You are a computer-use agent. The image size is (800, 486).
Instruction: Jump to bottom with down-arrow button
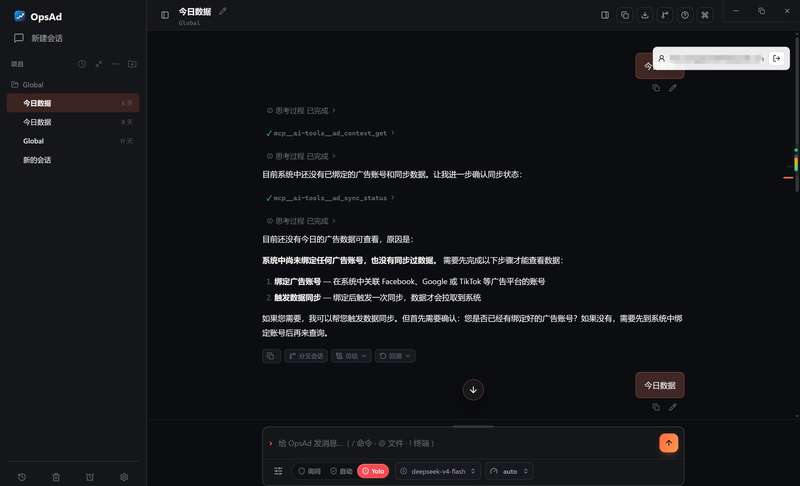[473, 390]
